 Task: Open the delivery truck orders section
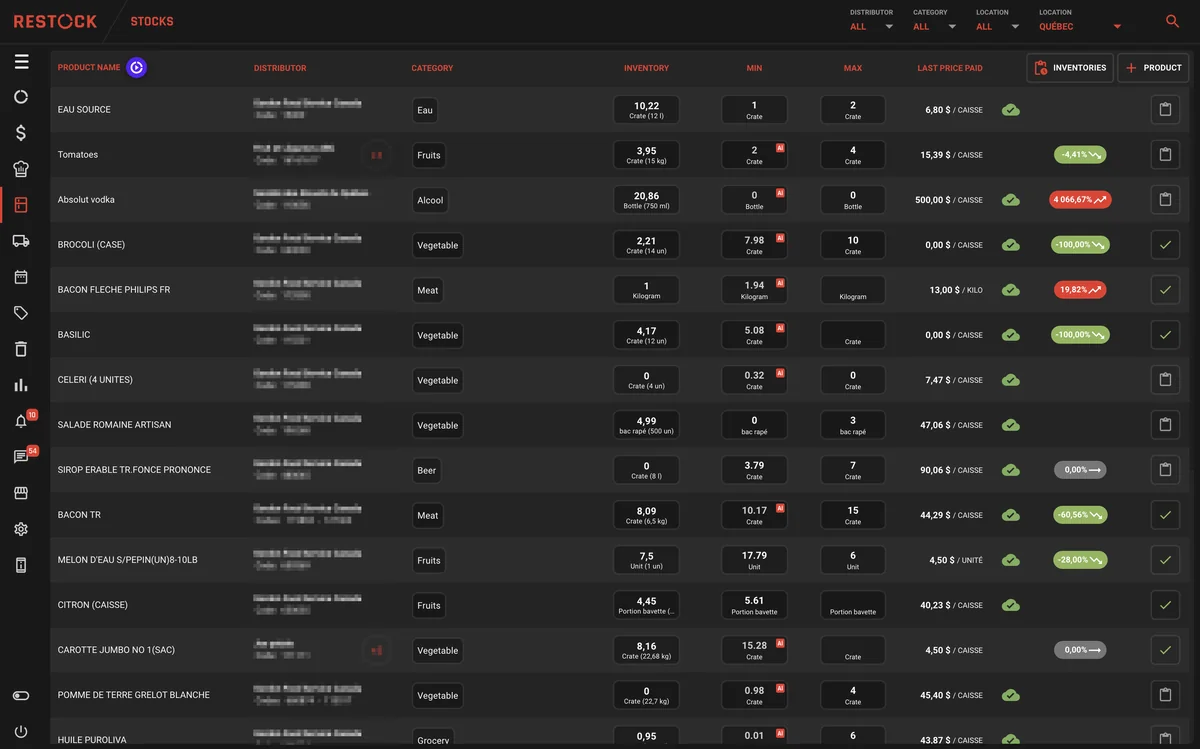[x=21, y=241]
